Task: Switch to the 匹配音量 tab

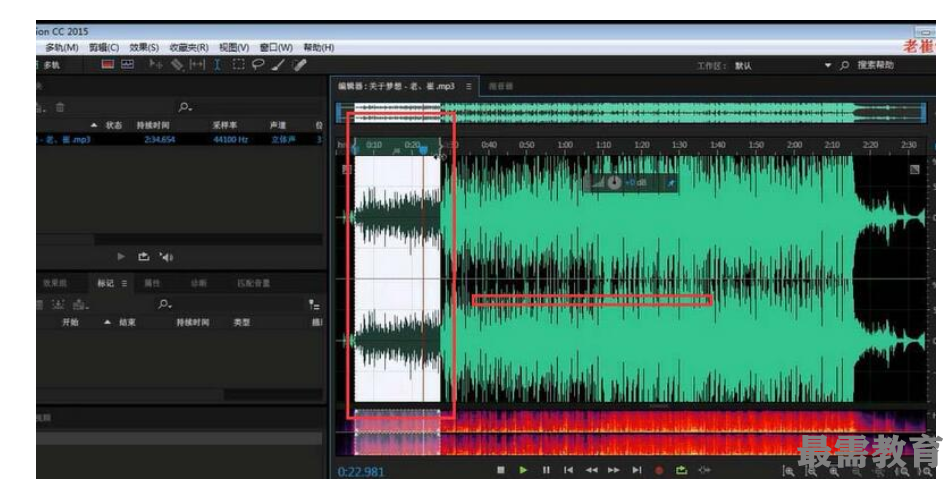Action: pos(252,283)
